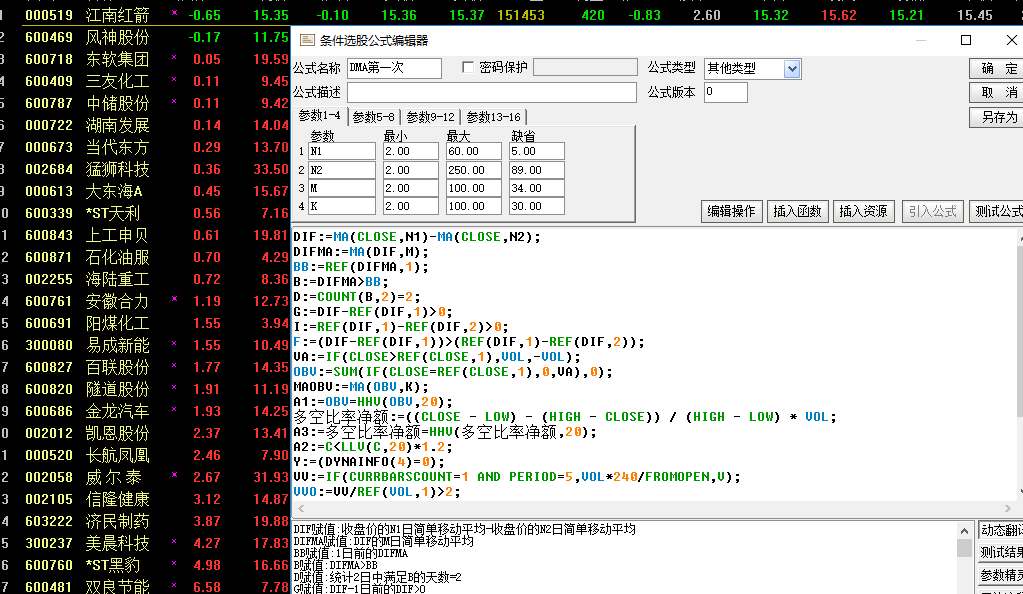Edit M default value 34.00
1023x594 pixels.
536,188
